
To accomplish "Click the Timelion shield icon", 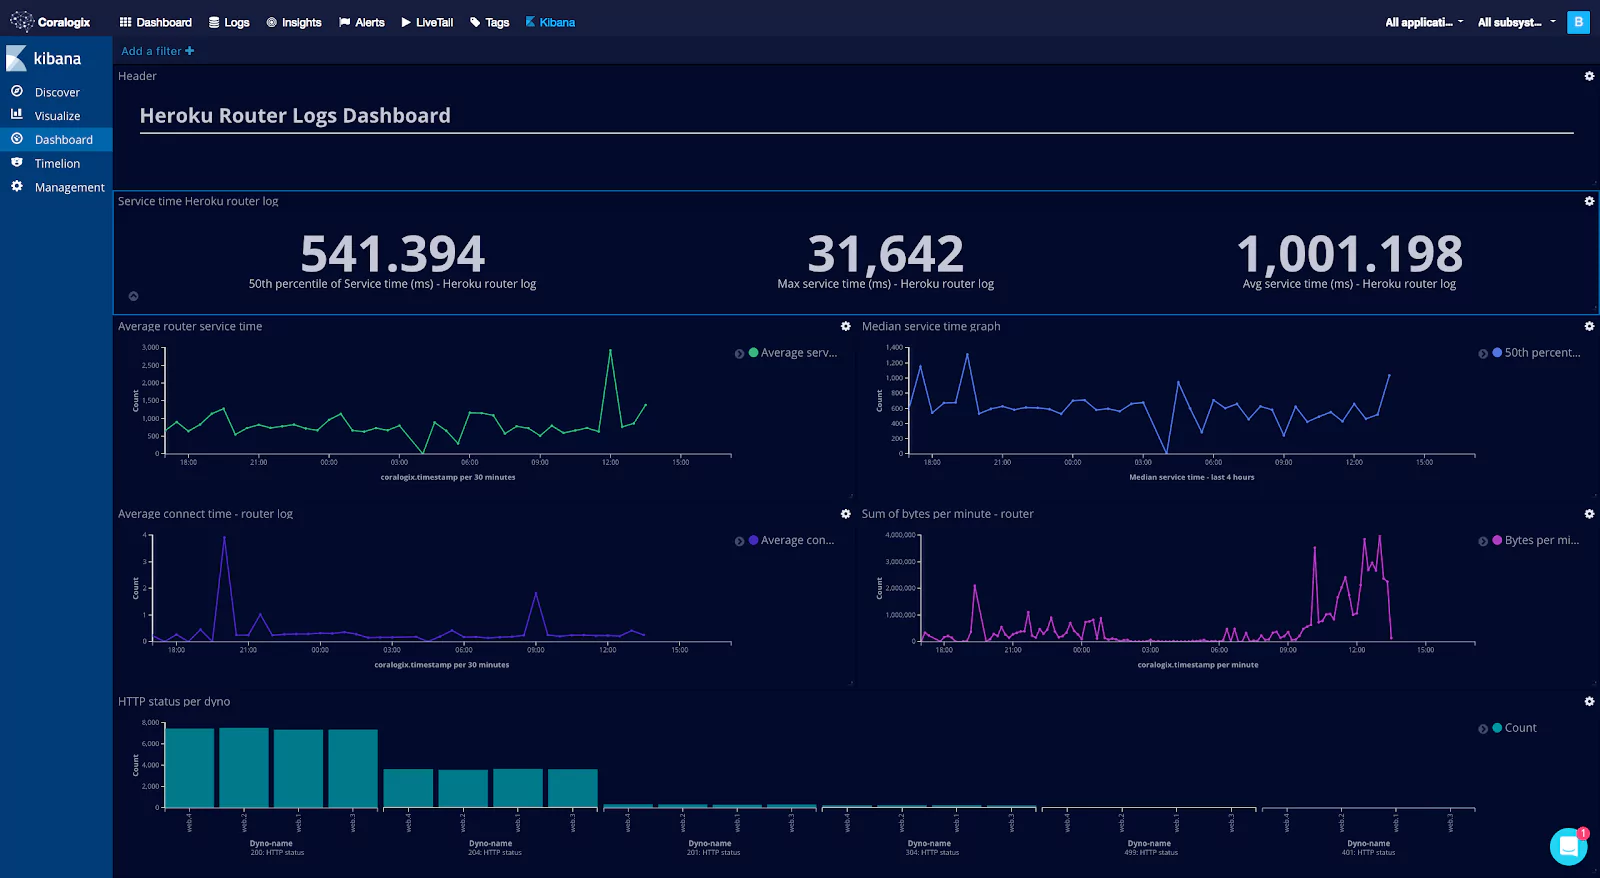I will pos(17,163).
